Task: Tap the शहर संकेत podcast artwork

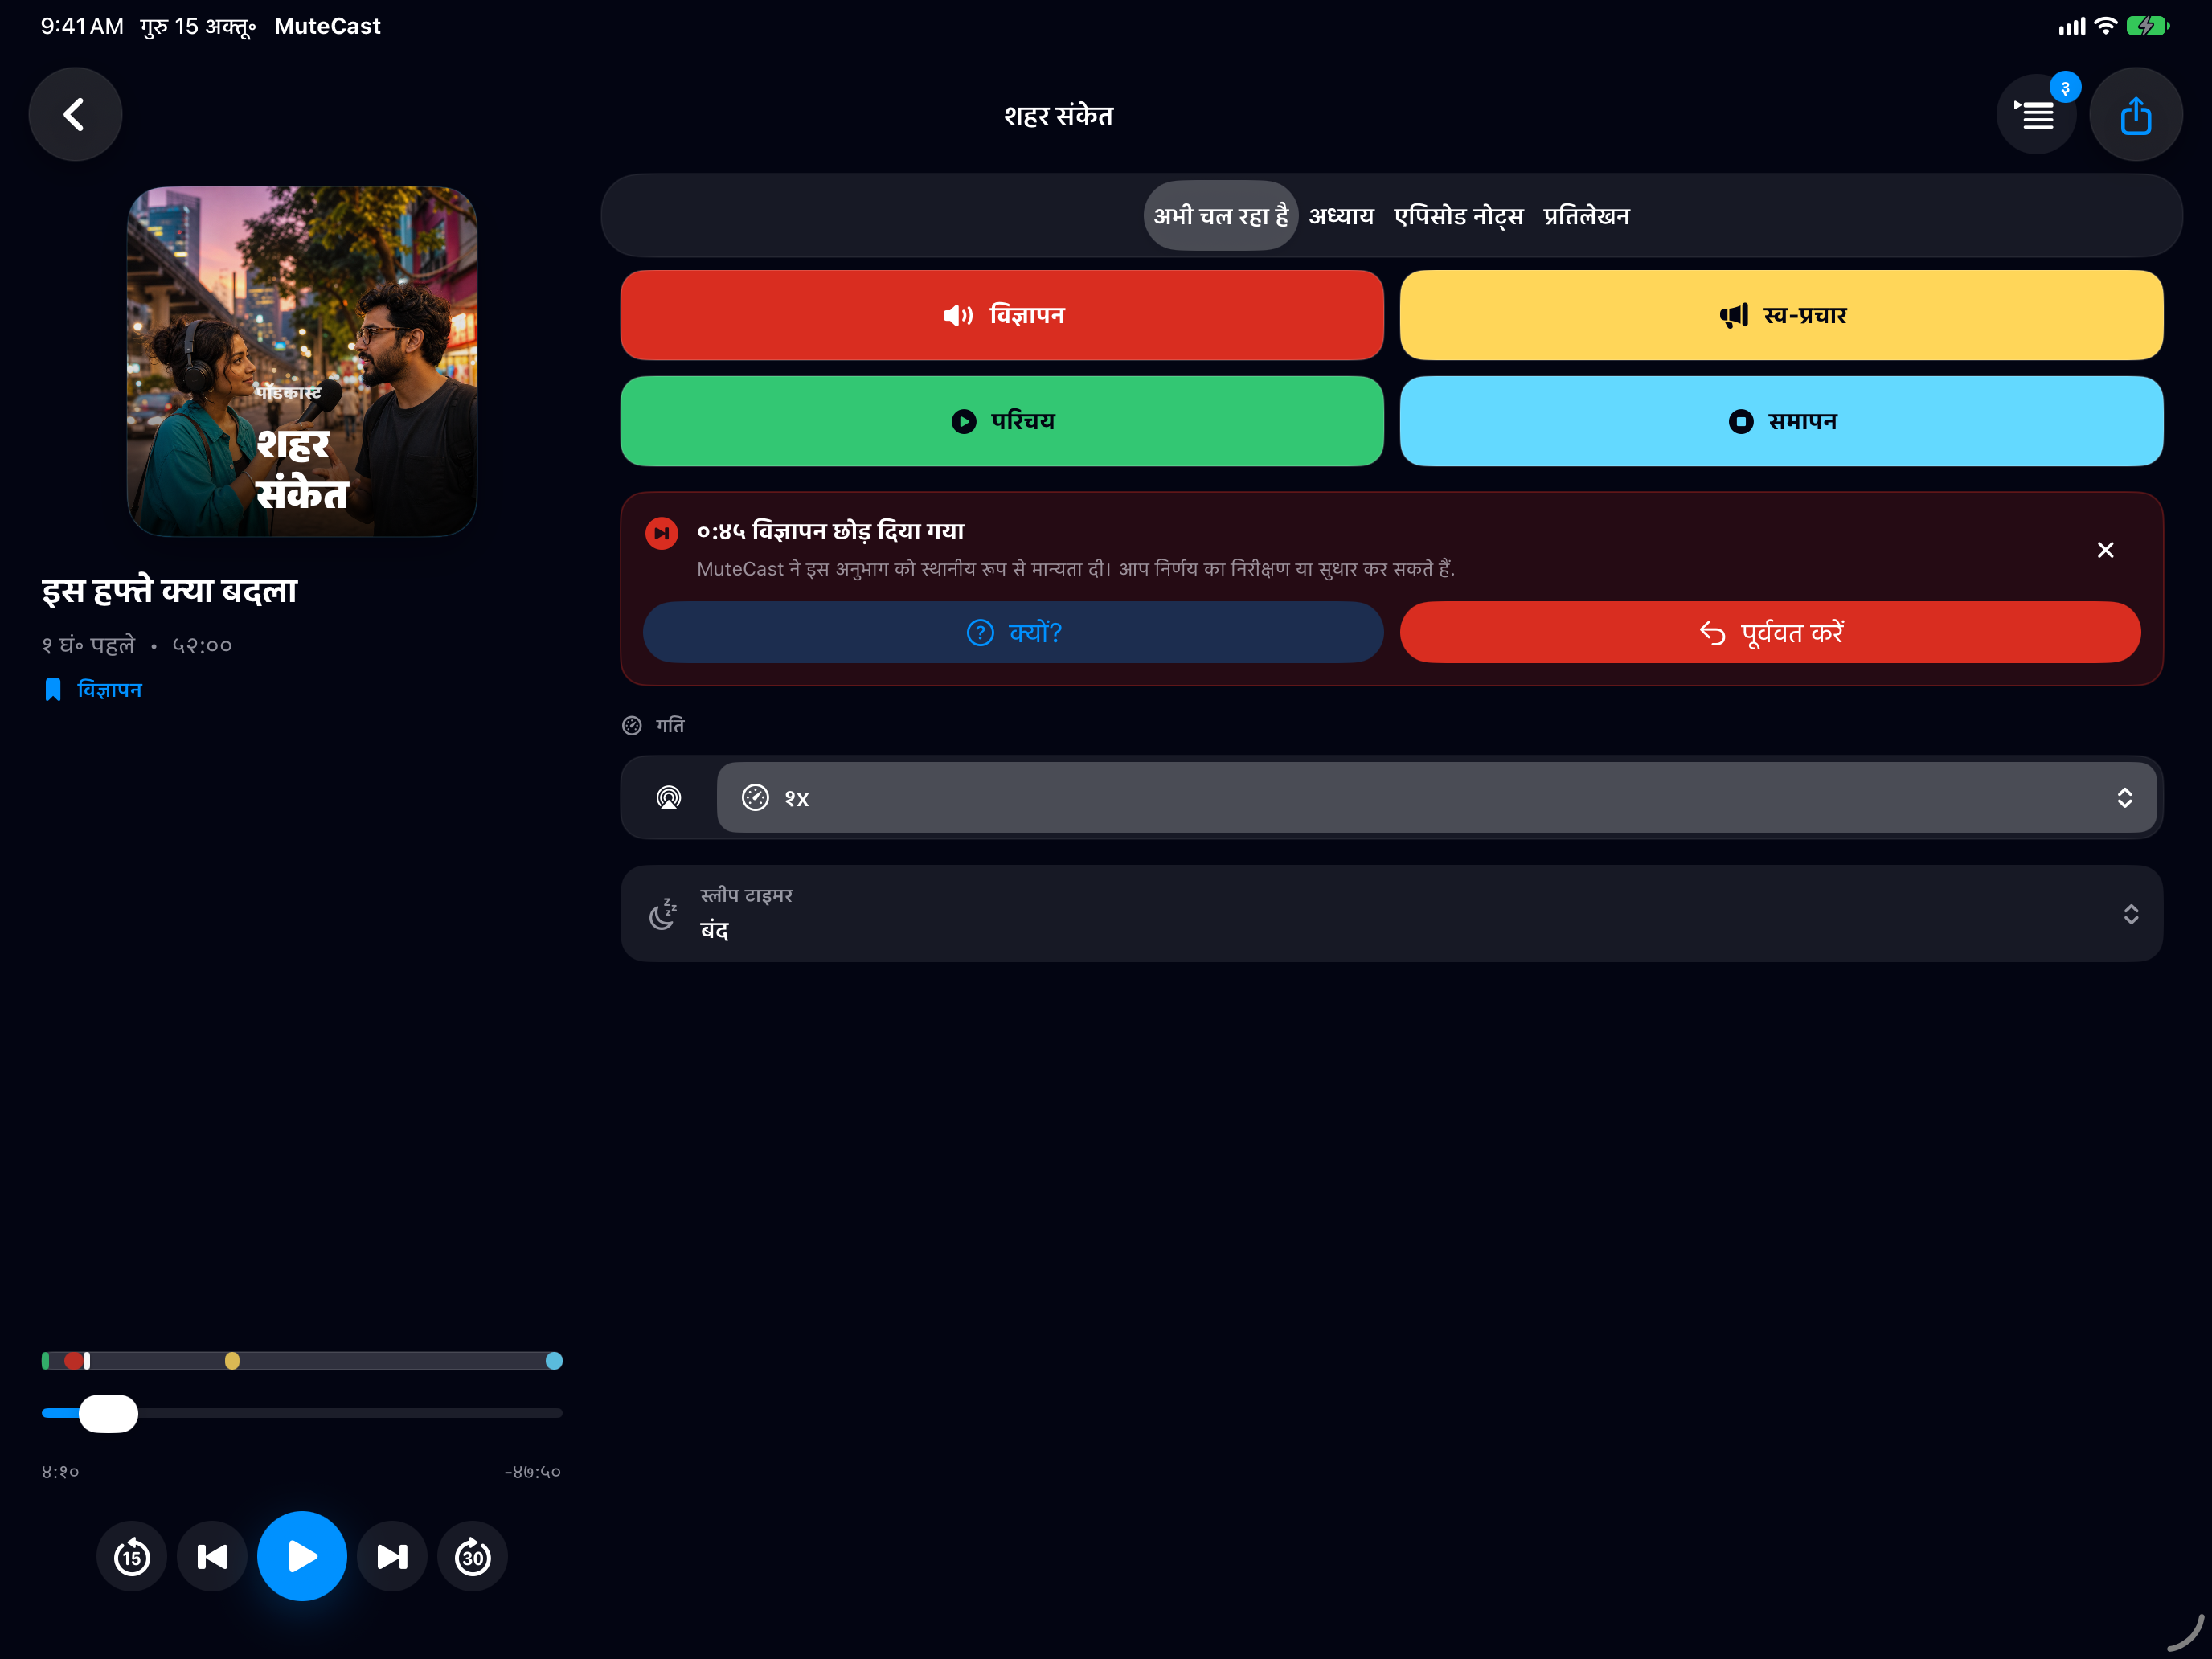Action: [x=302, y=361]
